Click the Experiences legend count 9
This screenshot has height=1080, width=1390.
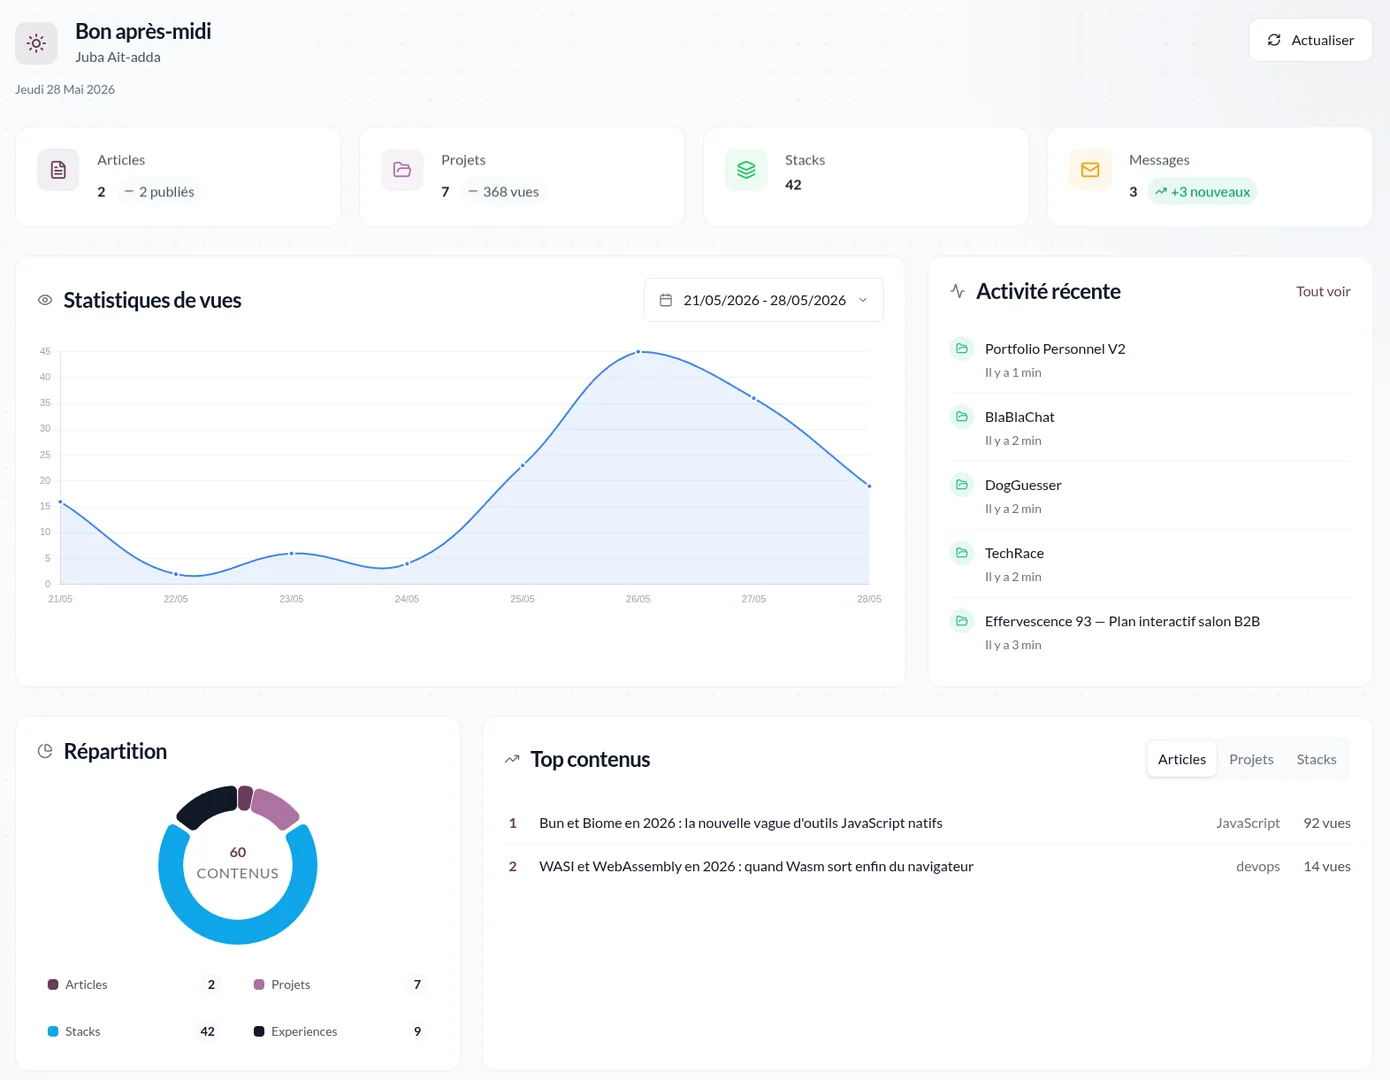tap(417, 1031)
